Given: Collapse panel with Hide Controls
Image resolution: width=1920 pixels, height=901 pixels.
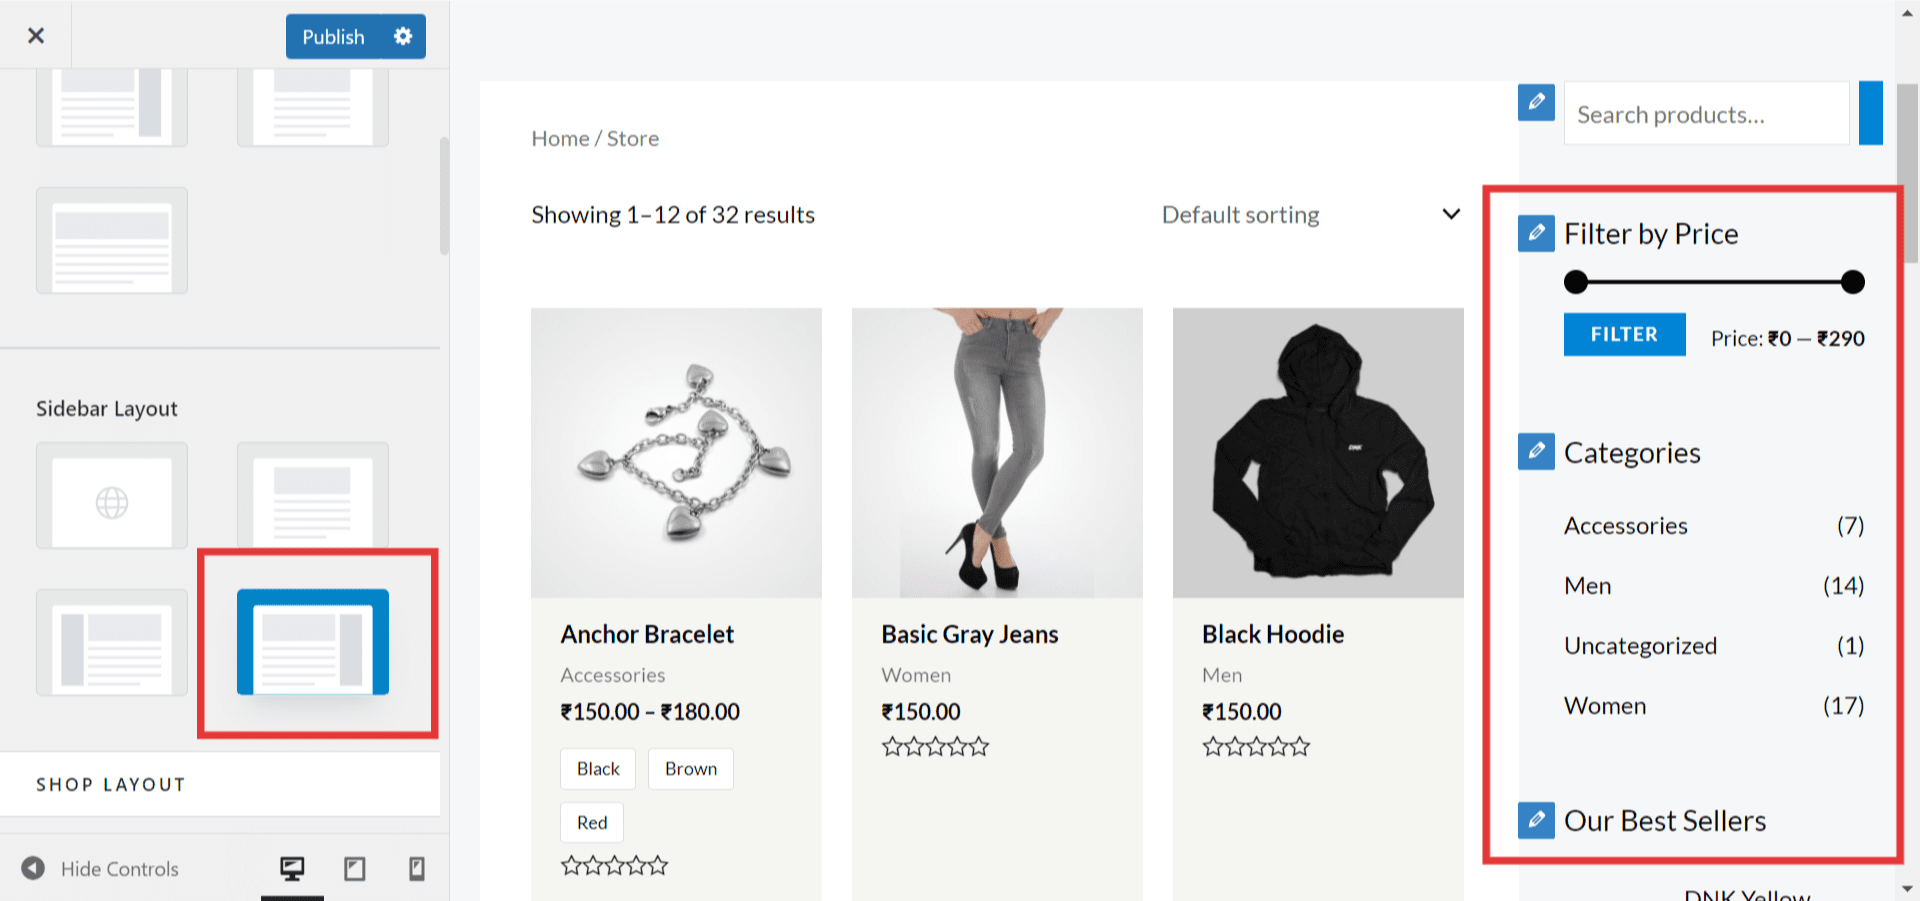Looking at the screenshot, I should [100, 868].
